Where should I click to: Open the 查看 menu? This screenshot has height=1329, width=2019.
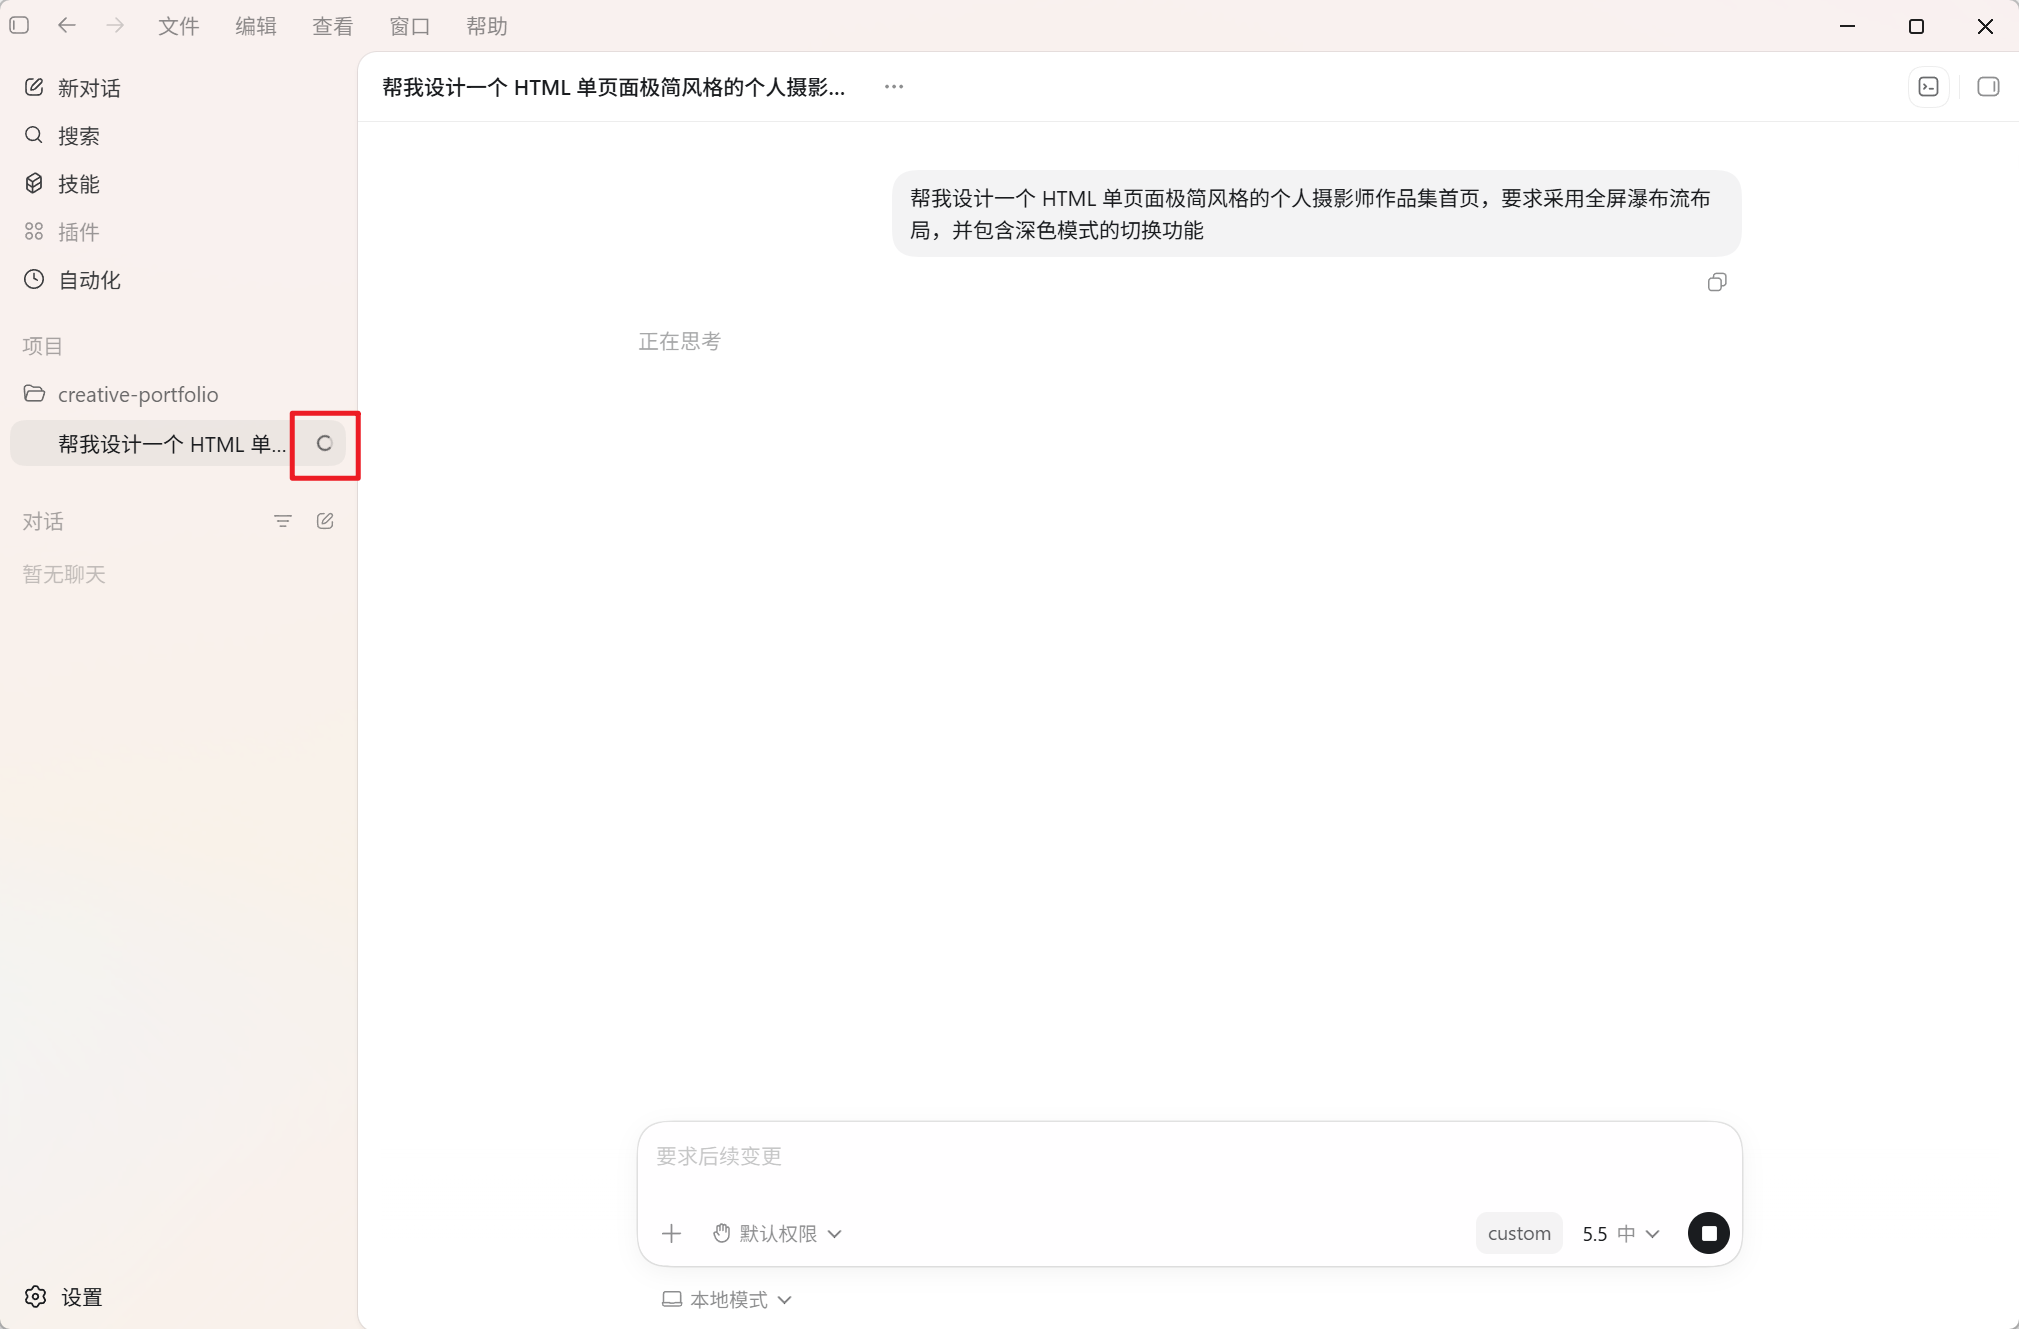(333, 26)
